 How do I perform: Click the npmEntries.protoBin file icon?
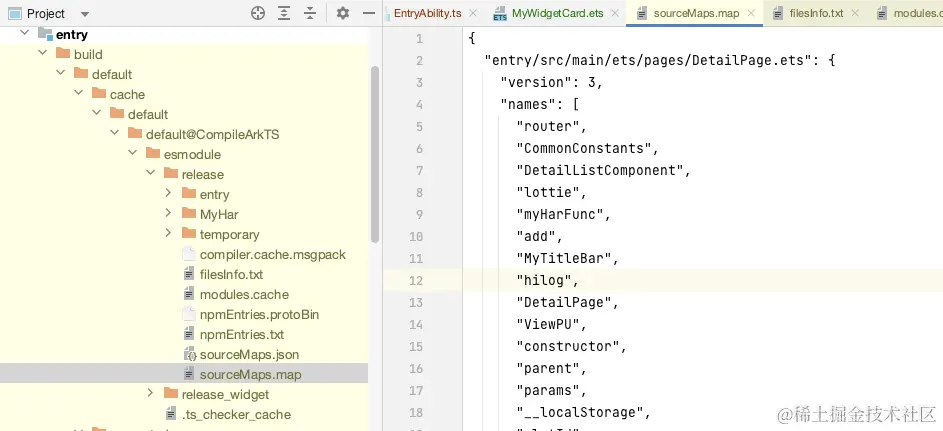189,314
